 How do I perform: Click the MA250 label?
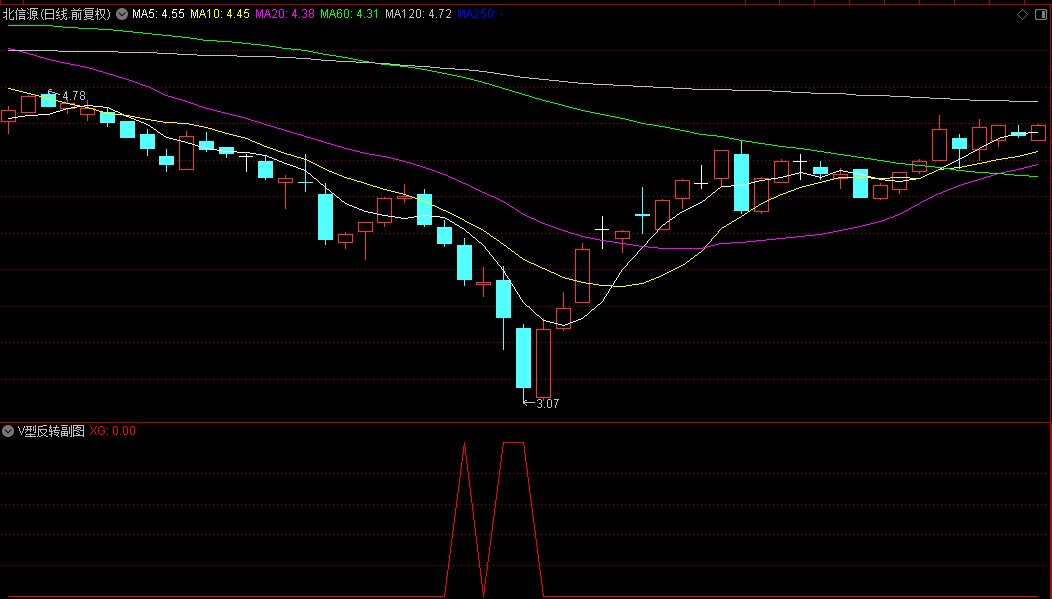click(x=480, y=14)
